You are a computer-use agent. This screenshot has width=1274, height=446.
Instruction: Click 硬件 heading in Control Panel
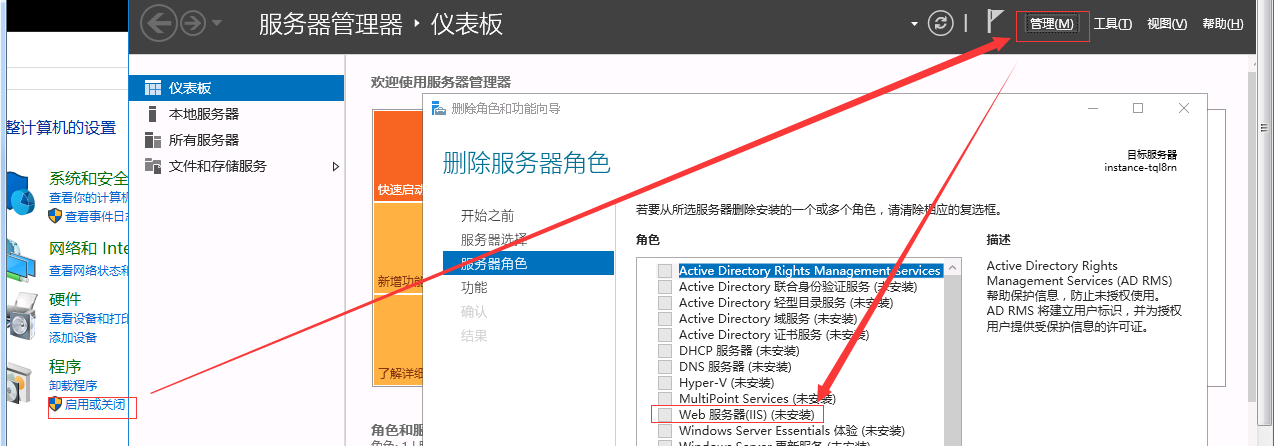[65, 300]
